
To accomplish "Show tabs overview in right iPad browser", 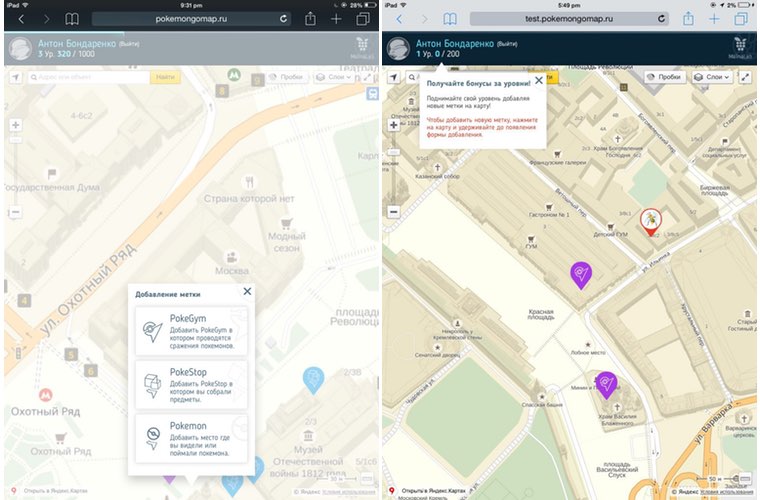I will point(741,19).
